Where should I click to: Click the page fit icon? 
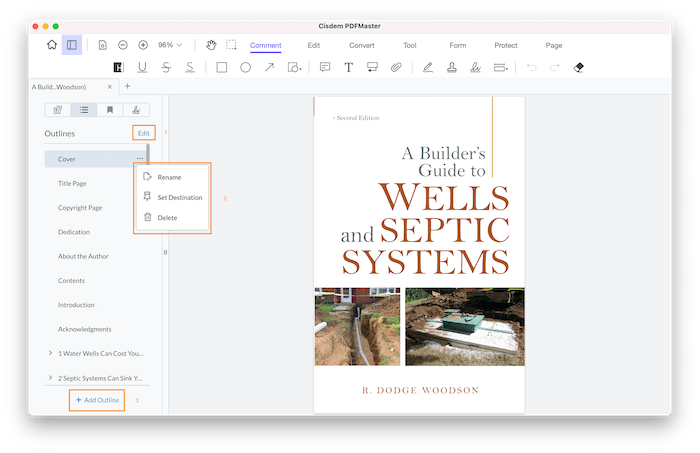click(102, 45)
